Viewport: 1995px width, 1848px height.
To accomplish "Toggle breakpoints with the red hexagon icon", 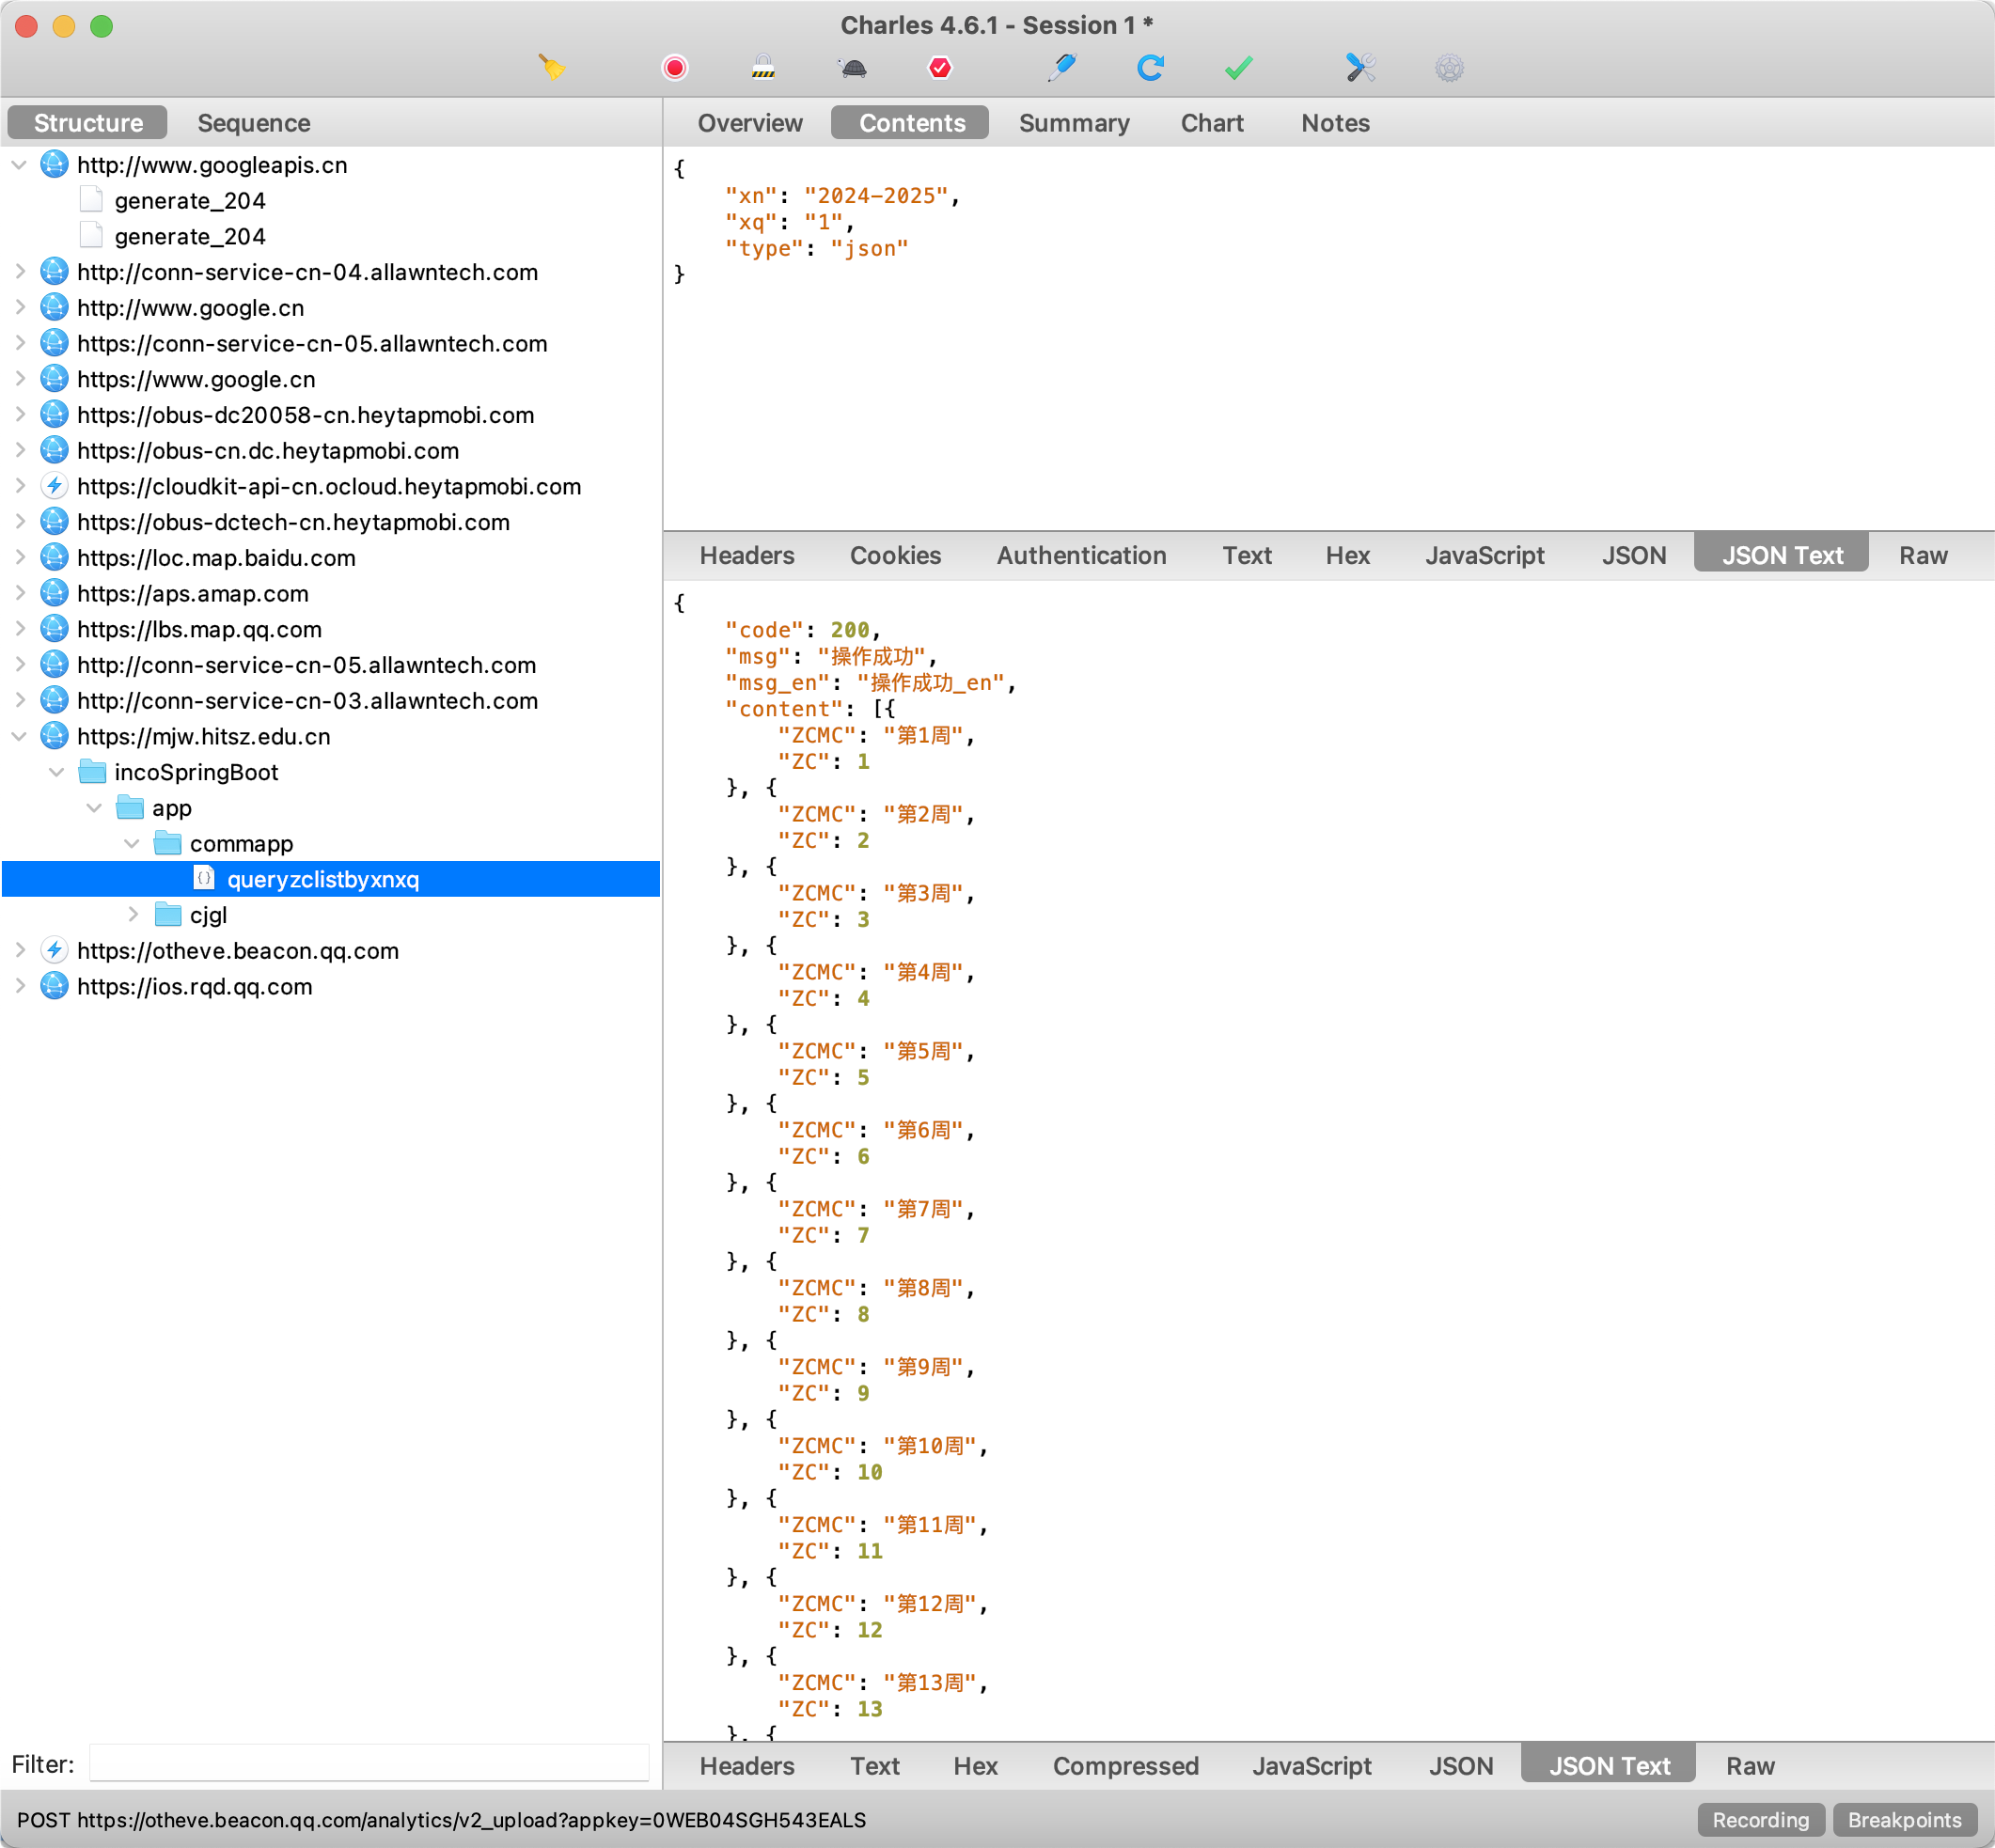I will pos(940,67).
